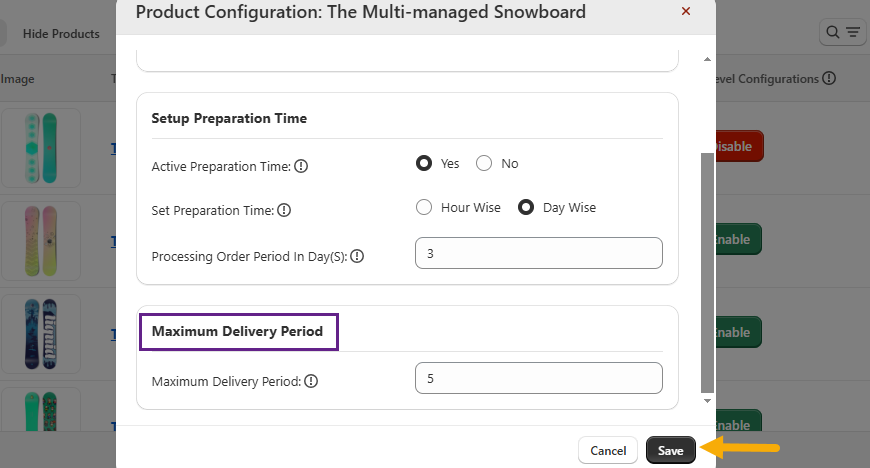
Task: Choose Hour Wise preparation time
Action: click(424, 207)
